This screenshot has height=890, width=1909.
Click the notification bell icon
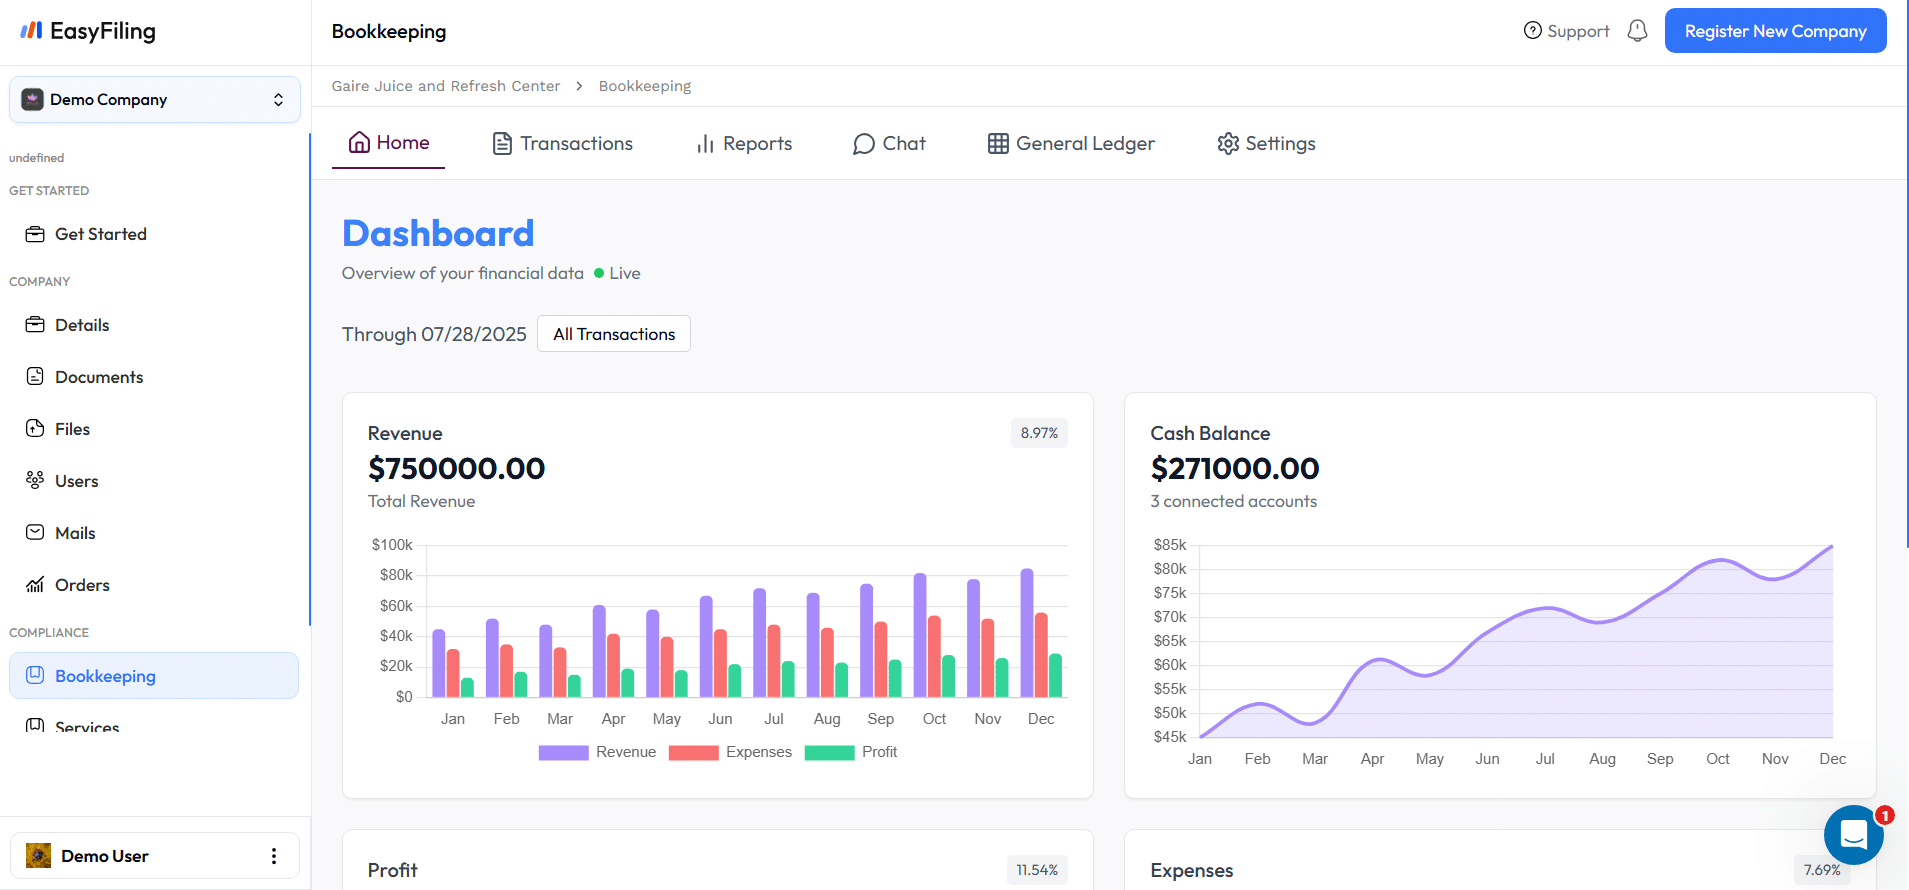click(1637, 31)
